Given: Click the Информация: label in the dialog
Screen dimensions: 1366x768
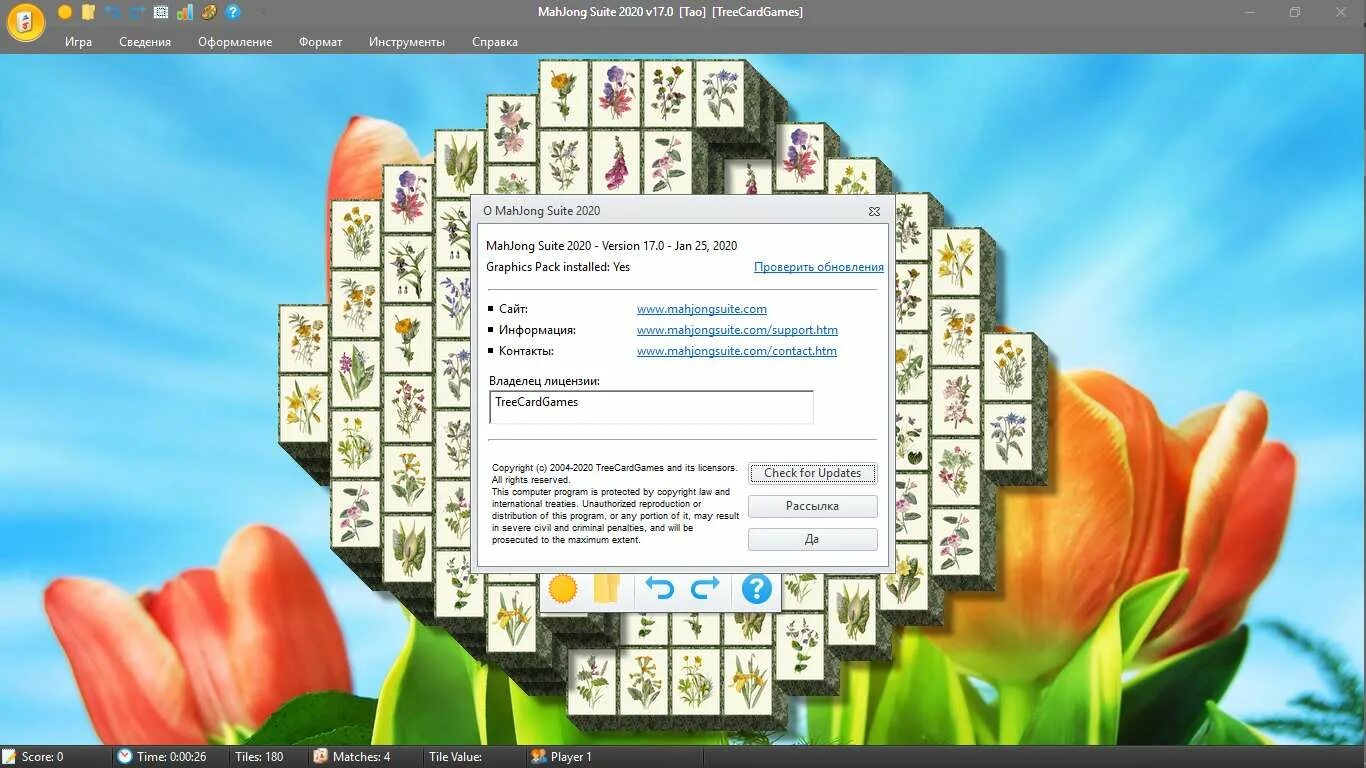Looking at the screenshot, I should pos(537,330).
